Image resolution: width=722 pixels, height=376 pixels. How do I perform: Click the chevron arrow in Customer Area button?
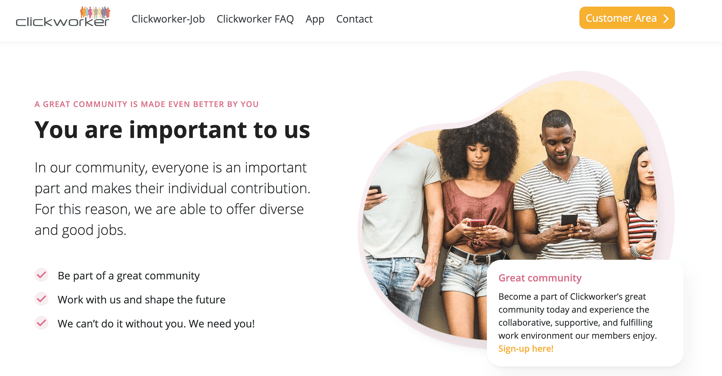tap(666, 18)
